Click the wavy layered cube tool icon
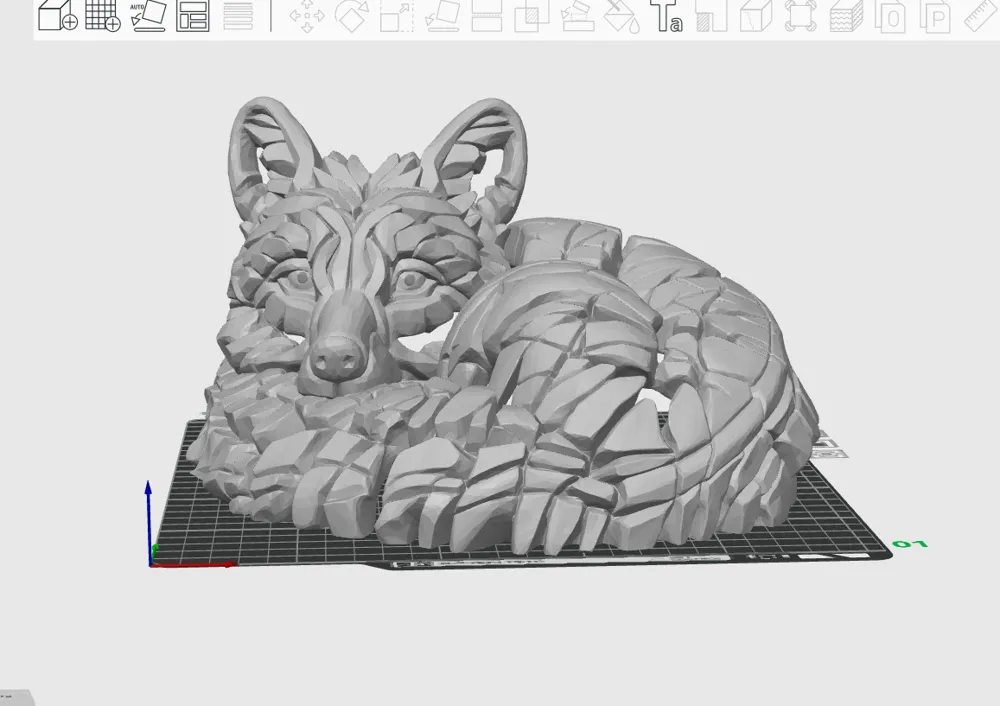Viewport: 1000px width, 706px height. point(846,15)
